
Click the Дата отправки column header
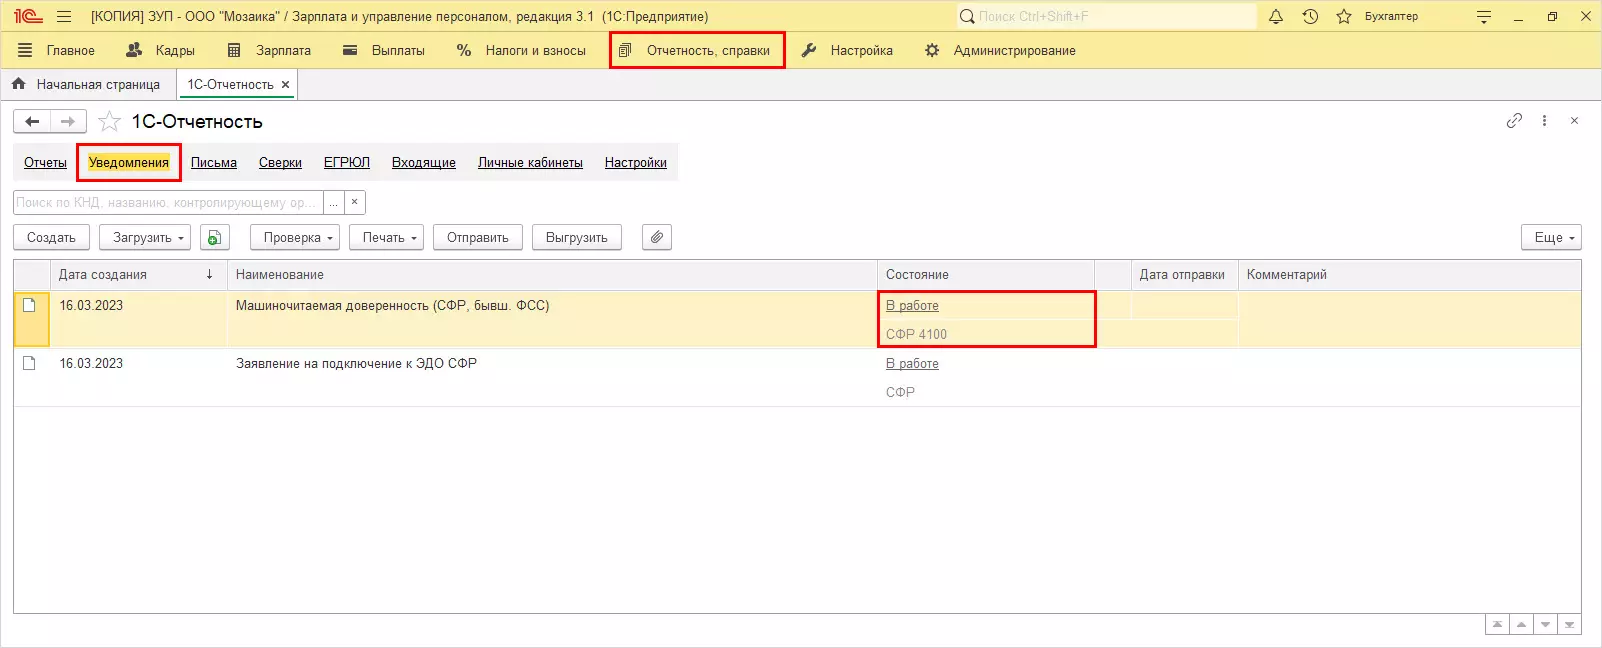click(1184, 274)
